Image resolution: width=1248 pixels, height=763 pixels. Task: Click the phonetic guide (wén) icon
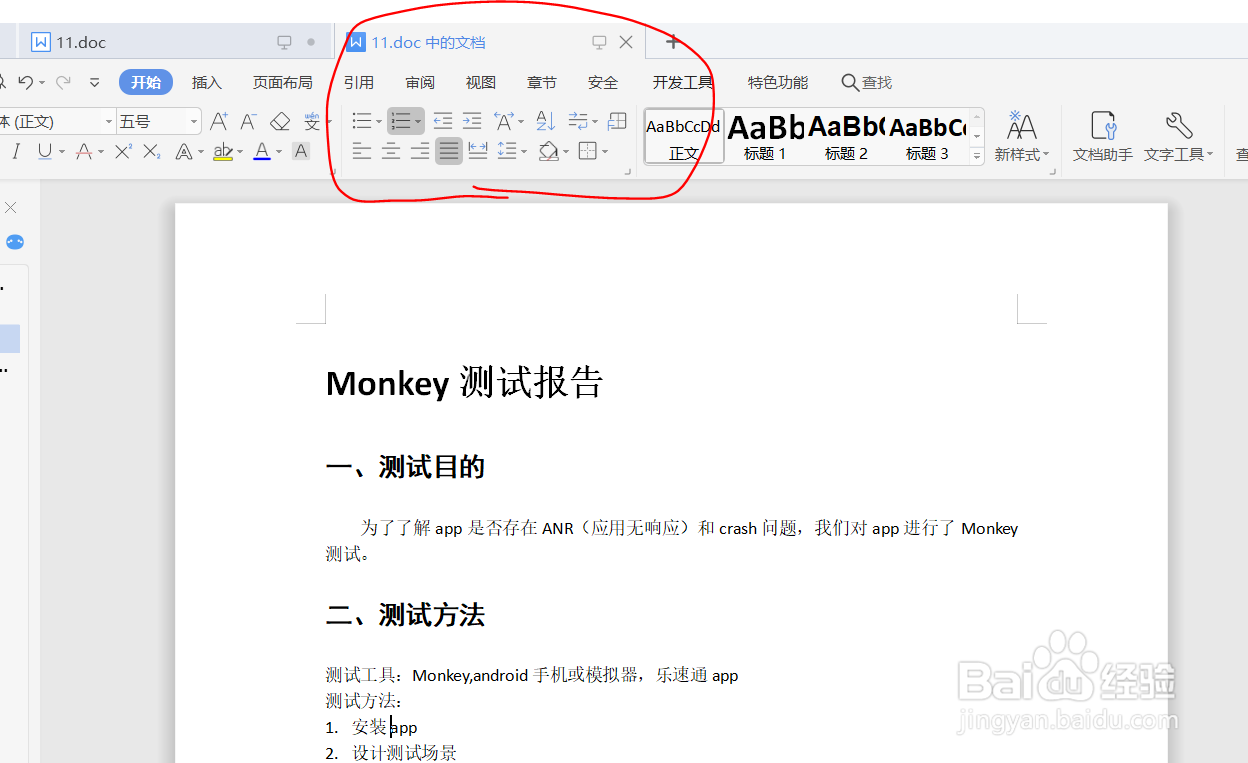click(x=312, y=121)
